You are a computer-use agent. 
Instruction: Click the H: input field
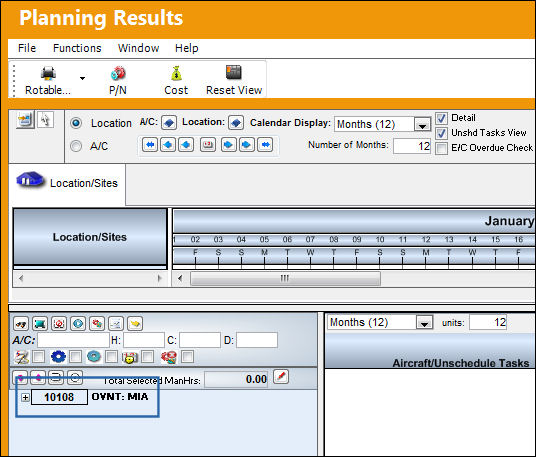pyautogui.click(x=144, y=340)
